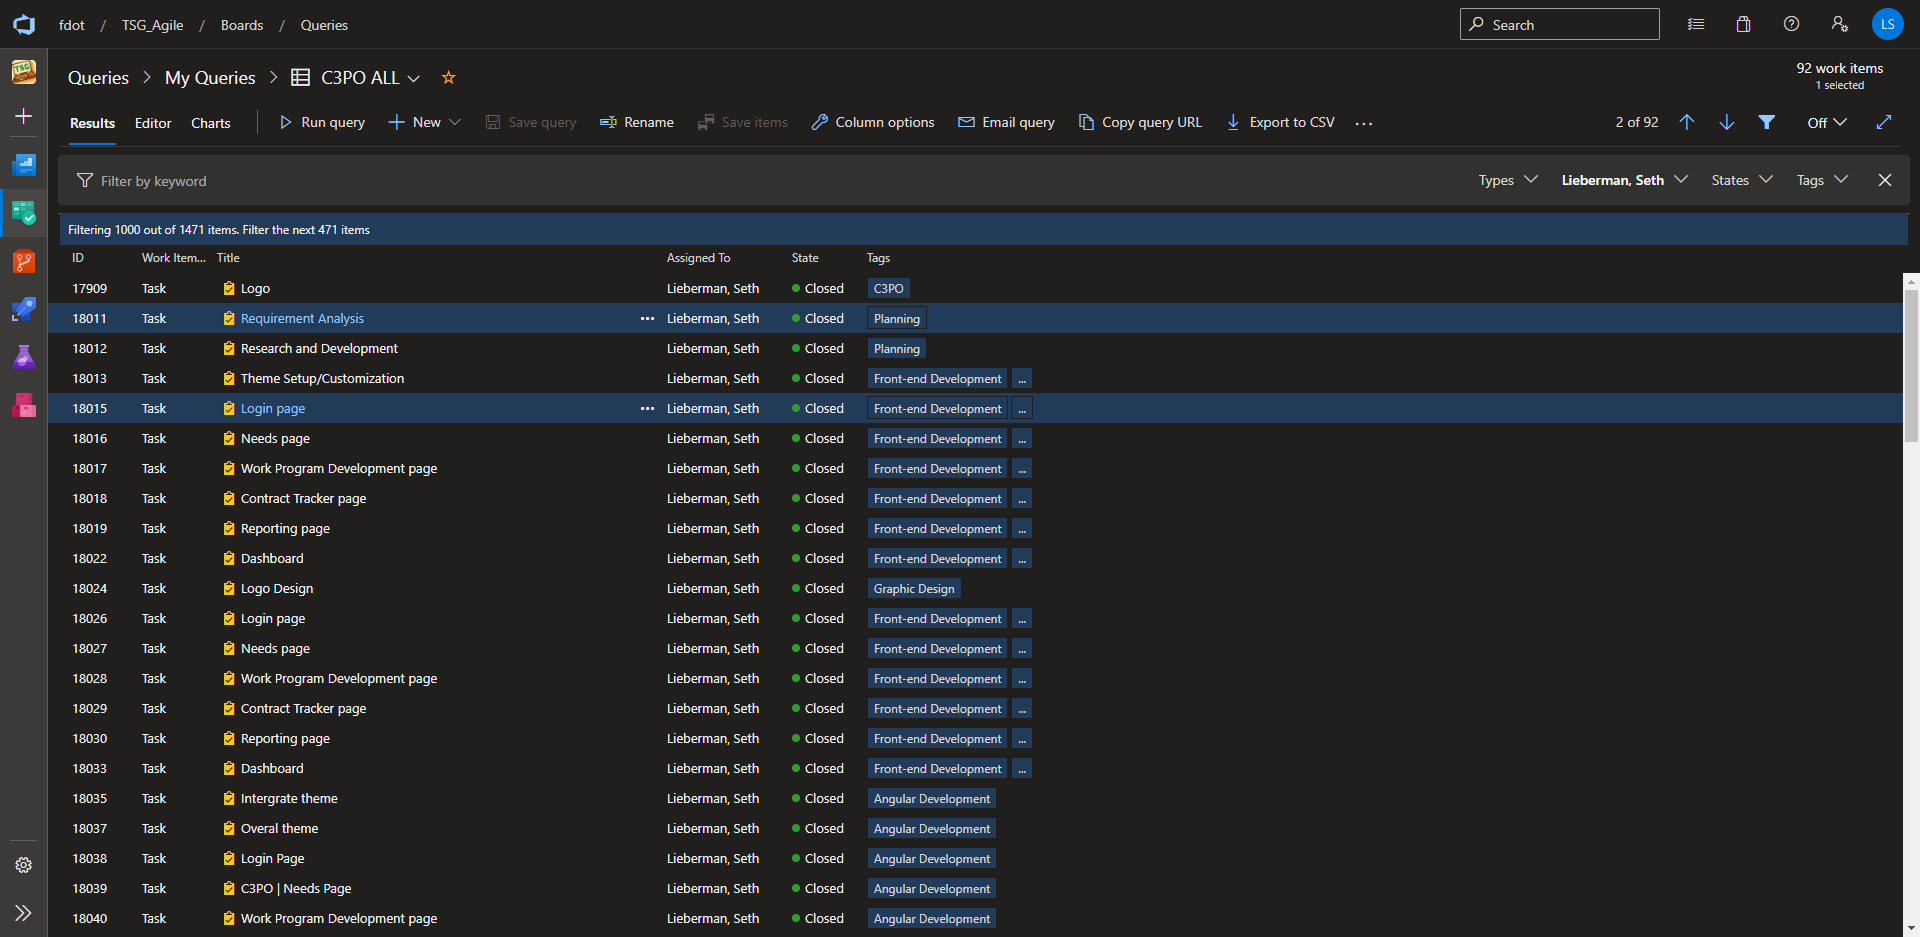
Task: Open Repos in the left sidebar
Action: [x=23, y=262]
